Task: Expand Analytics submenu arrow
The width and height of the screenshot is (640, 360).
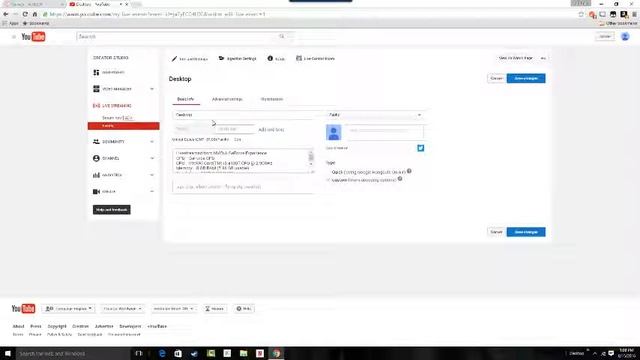Action: tap(152, 175)
